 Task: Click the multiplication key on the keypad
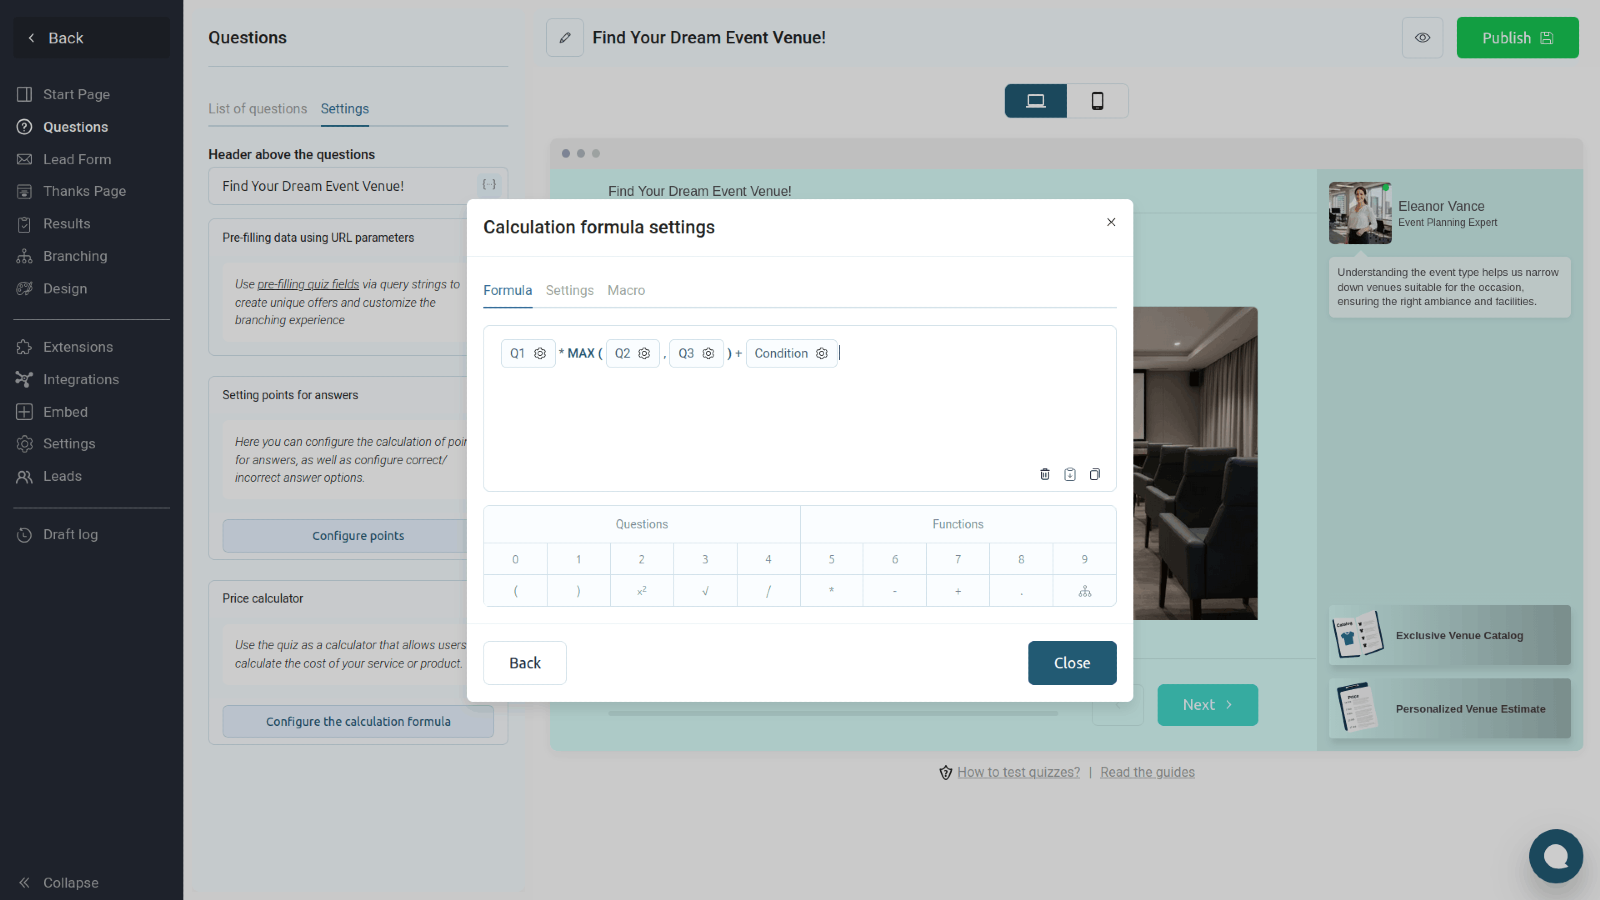click(831, 590)
